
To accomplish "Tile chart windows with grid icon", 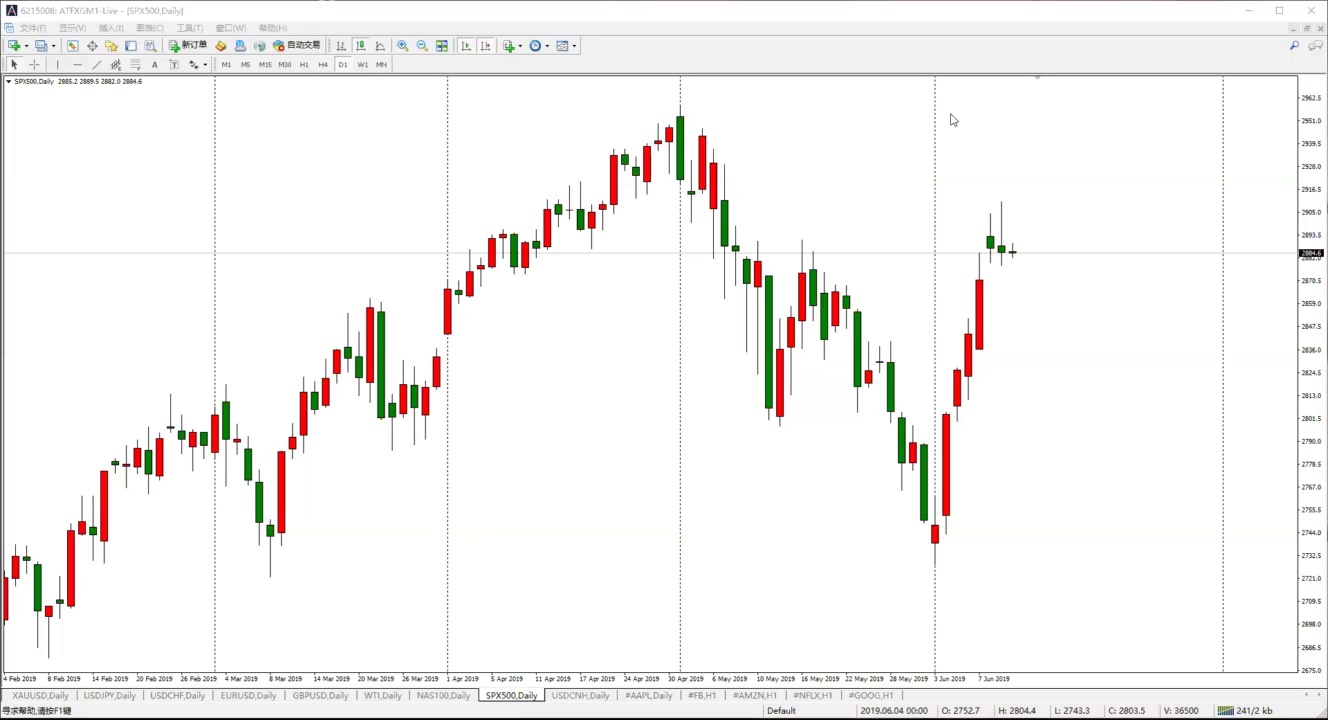I will click(442, 46).
